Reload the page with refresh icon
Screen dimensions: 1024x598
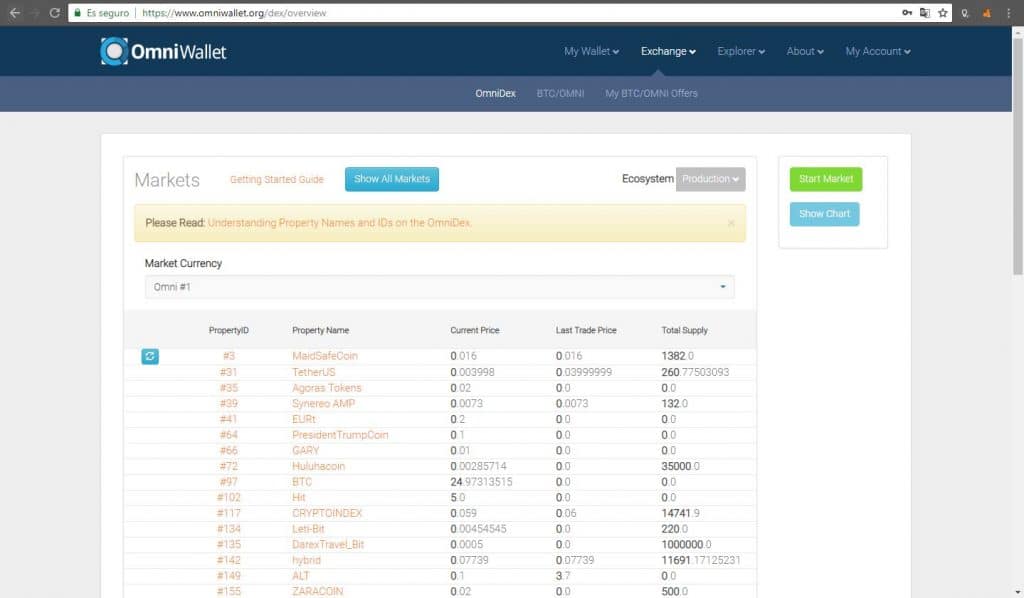click(55, 12)
